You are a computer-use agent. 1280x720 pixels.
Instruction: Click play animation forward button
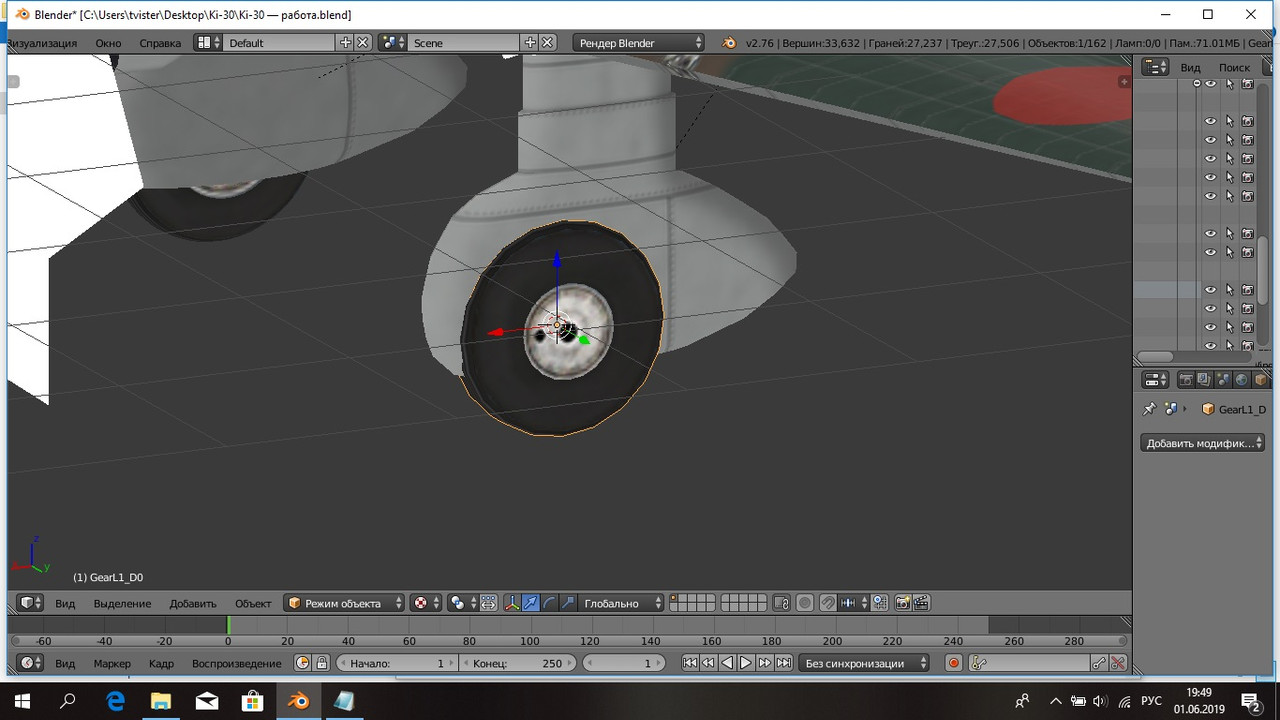coord(746,663)
